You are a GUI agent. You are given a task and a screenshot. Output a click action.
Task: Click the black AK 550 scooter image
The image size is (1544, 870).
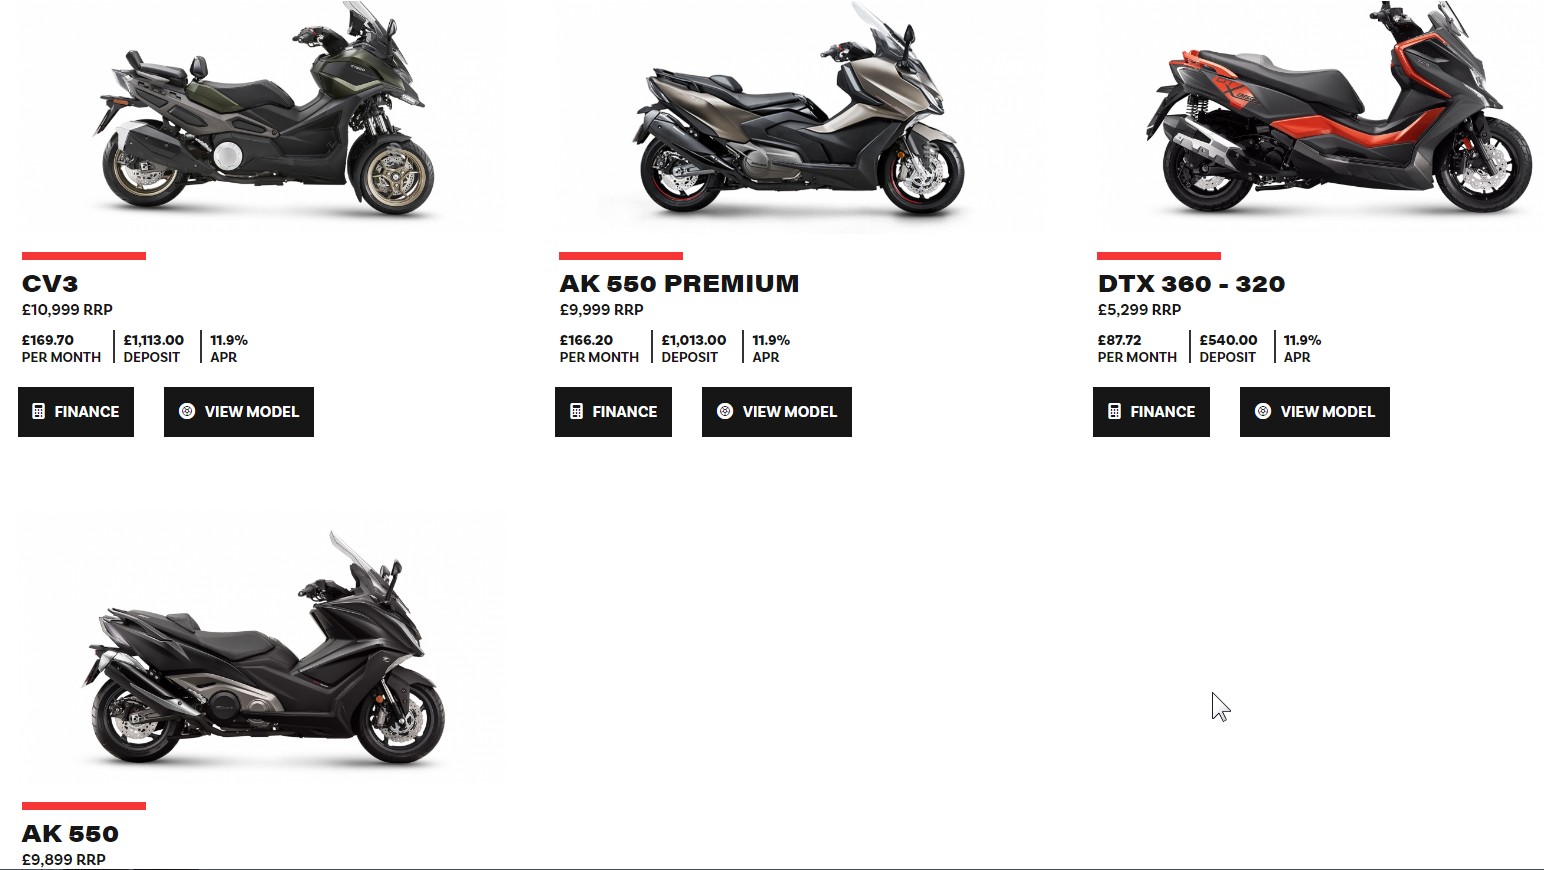[x=263, y=650]
